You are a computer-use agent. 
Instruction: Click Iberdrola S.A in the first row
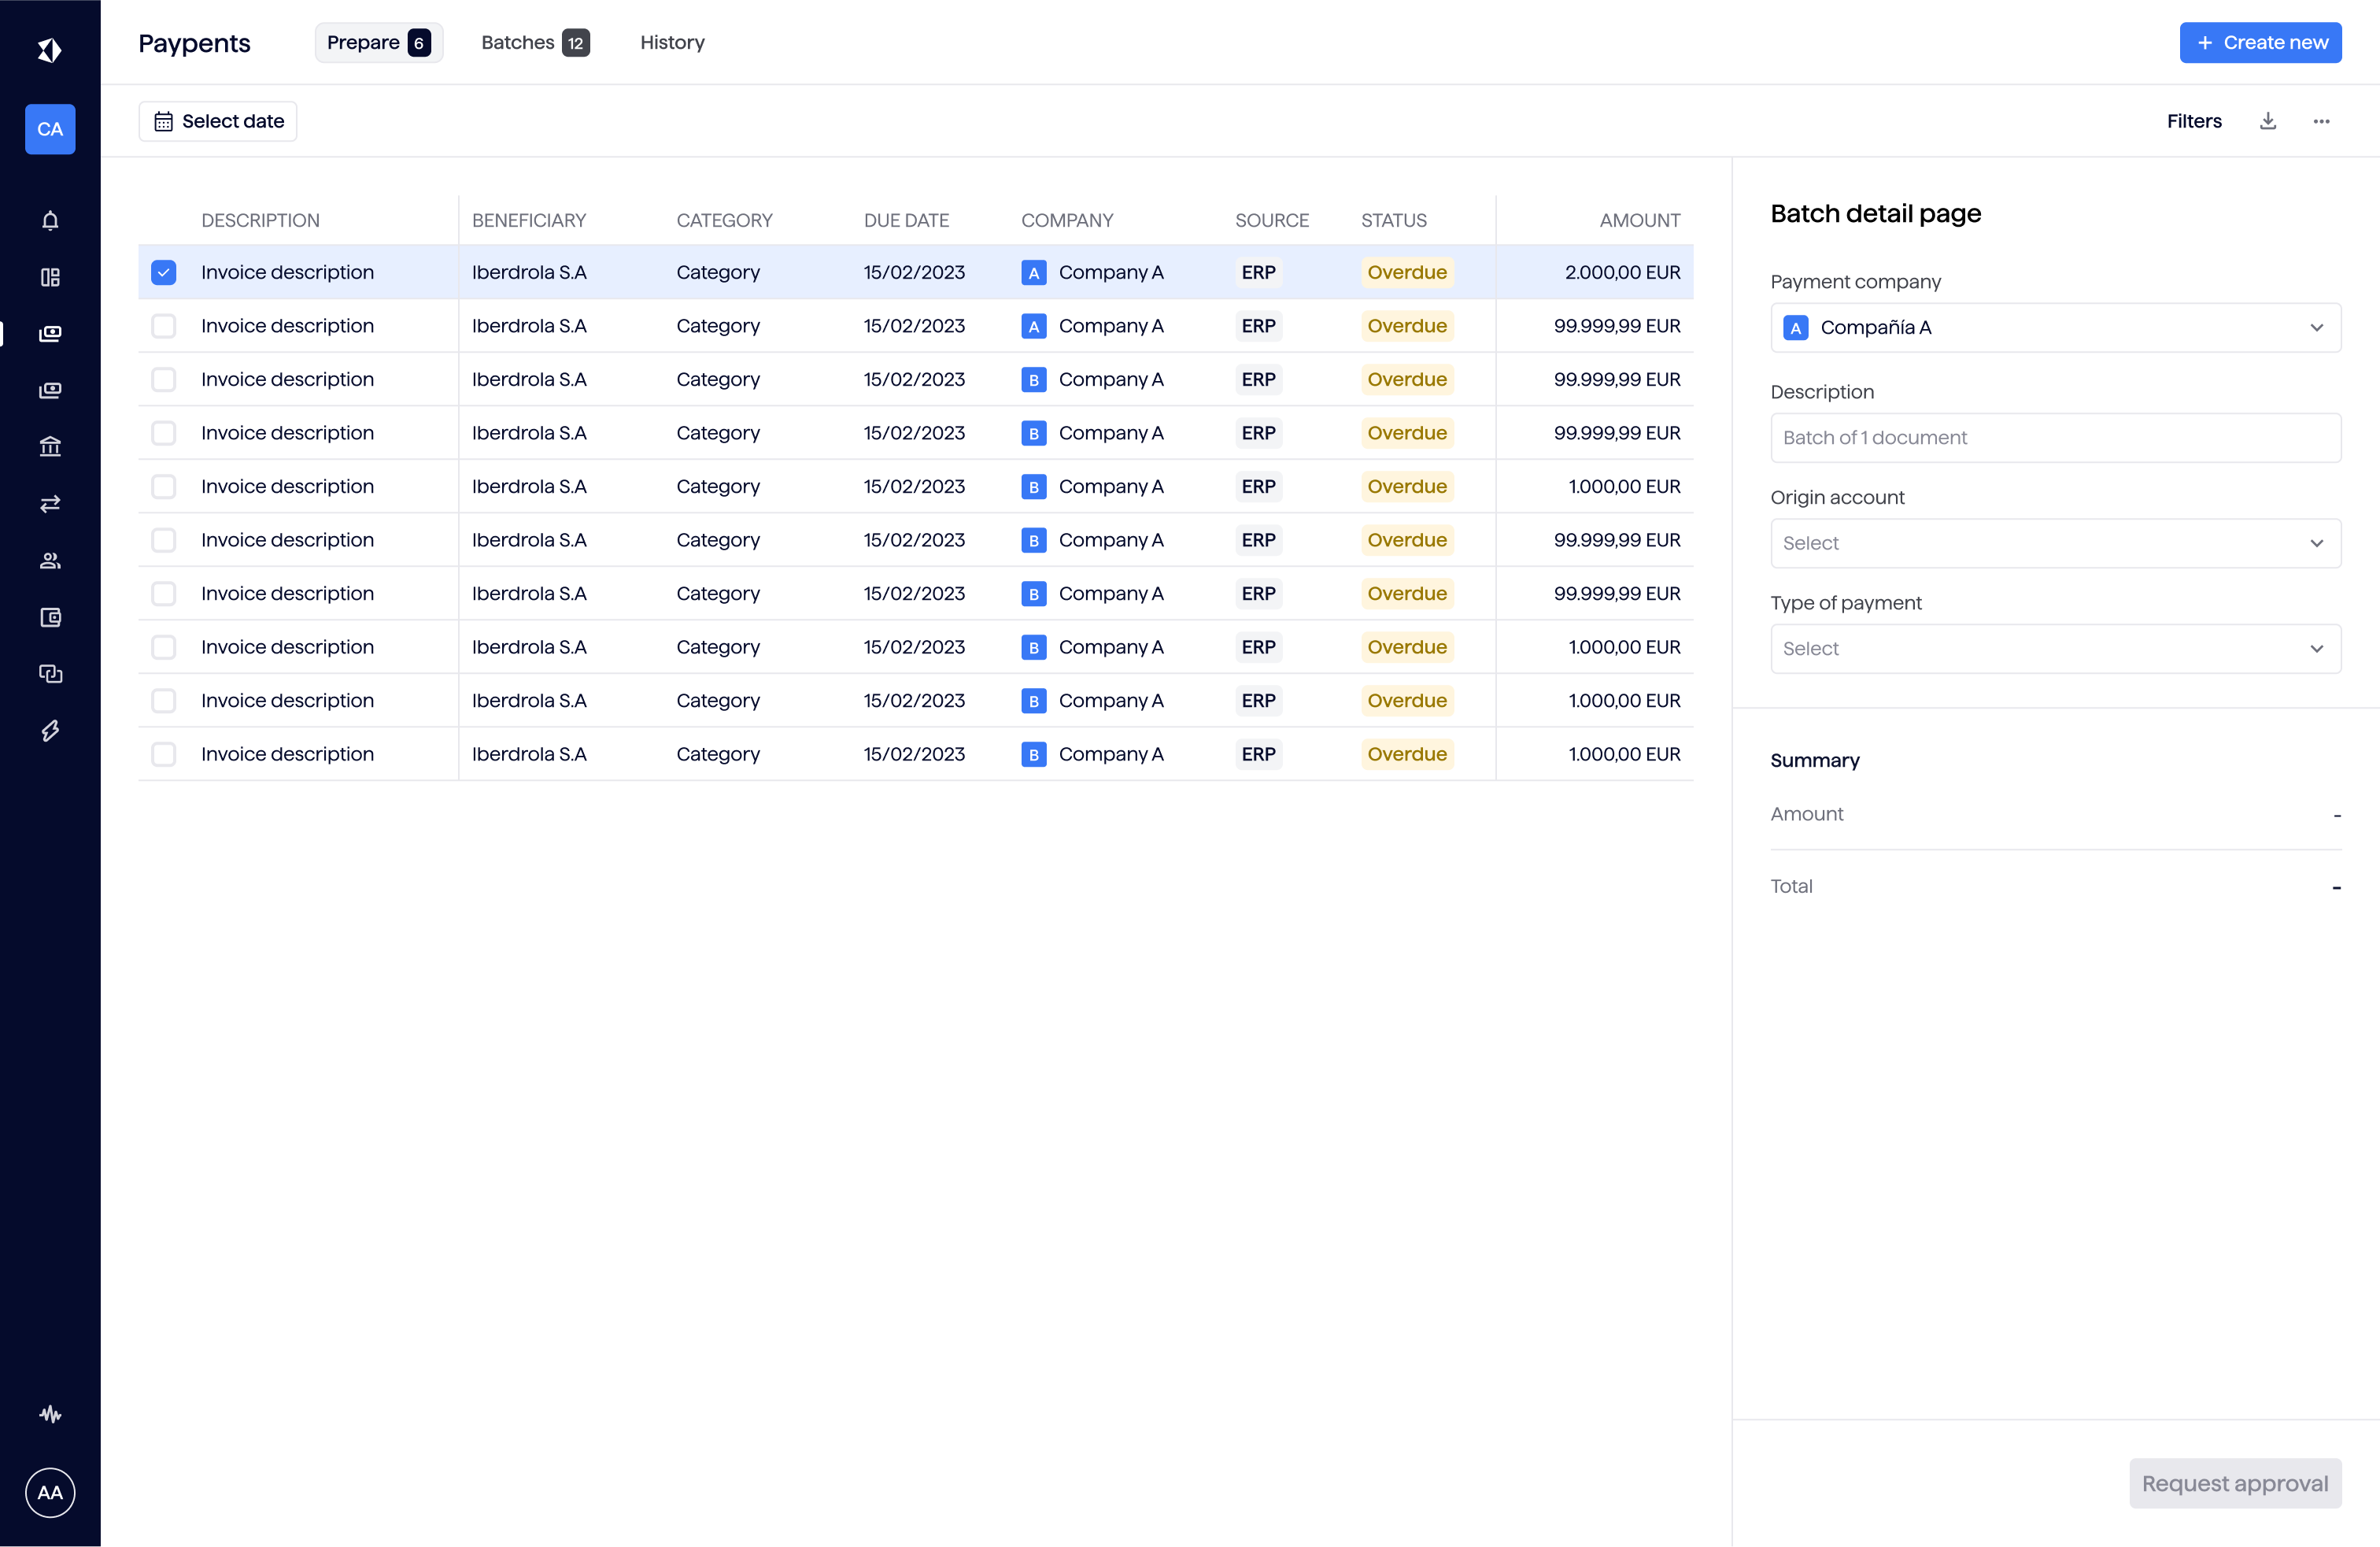coord(528,272)
